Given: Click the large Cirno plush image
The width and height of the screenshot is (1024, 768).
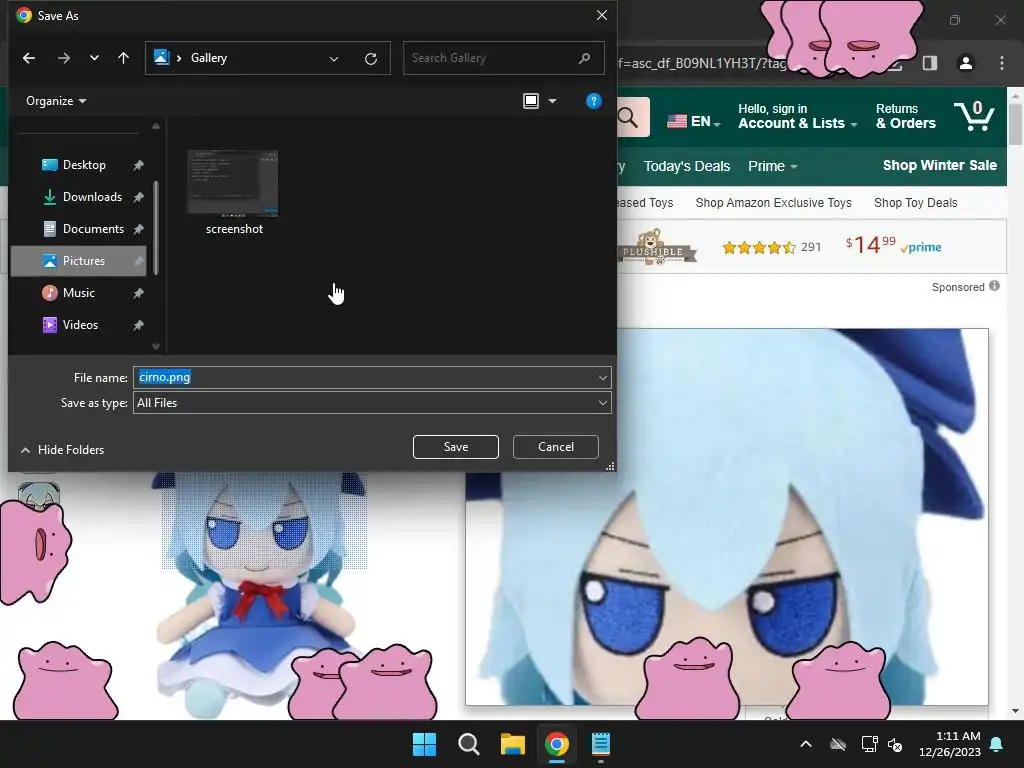Looking at the screenshot, I should [727, 517].
